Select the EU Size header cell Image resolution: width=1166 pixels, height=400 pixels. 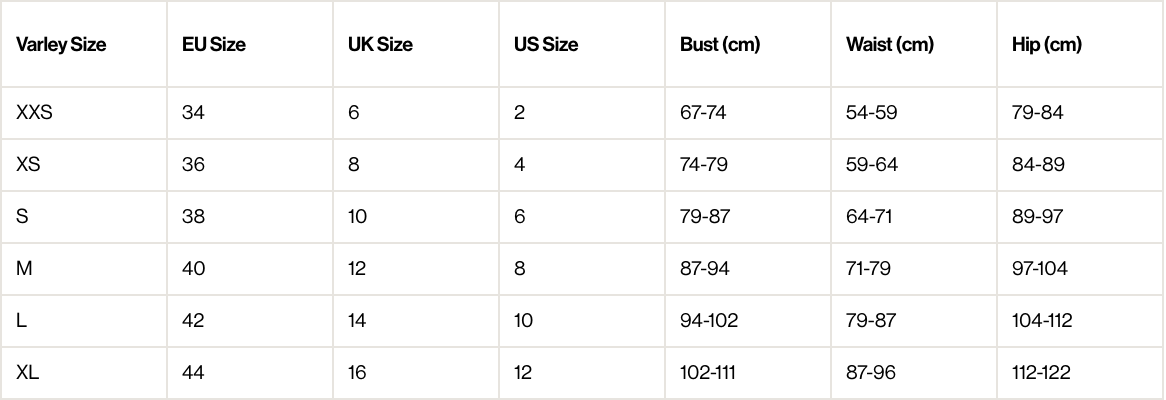tap(214, 45)
